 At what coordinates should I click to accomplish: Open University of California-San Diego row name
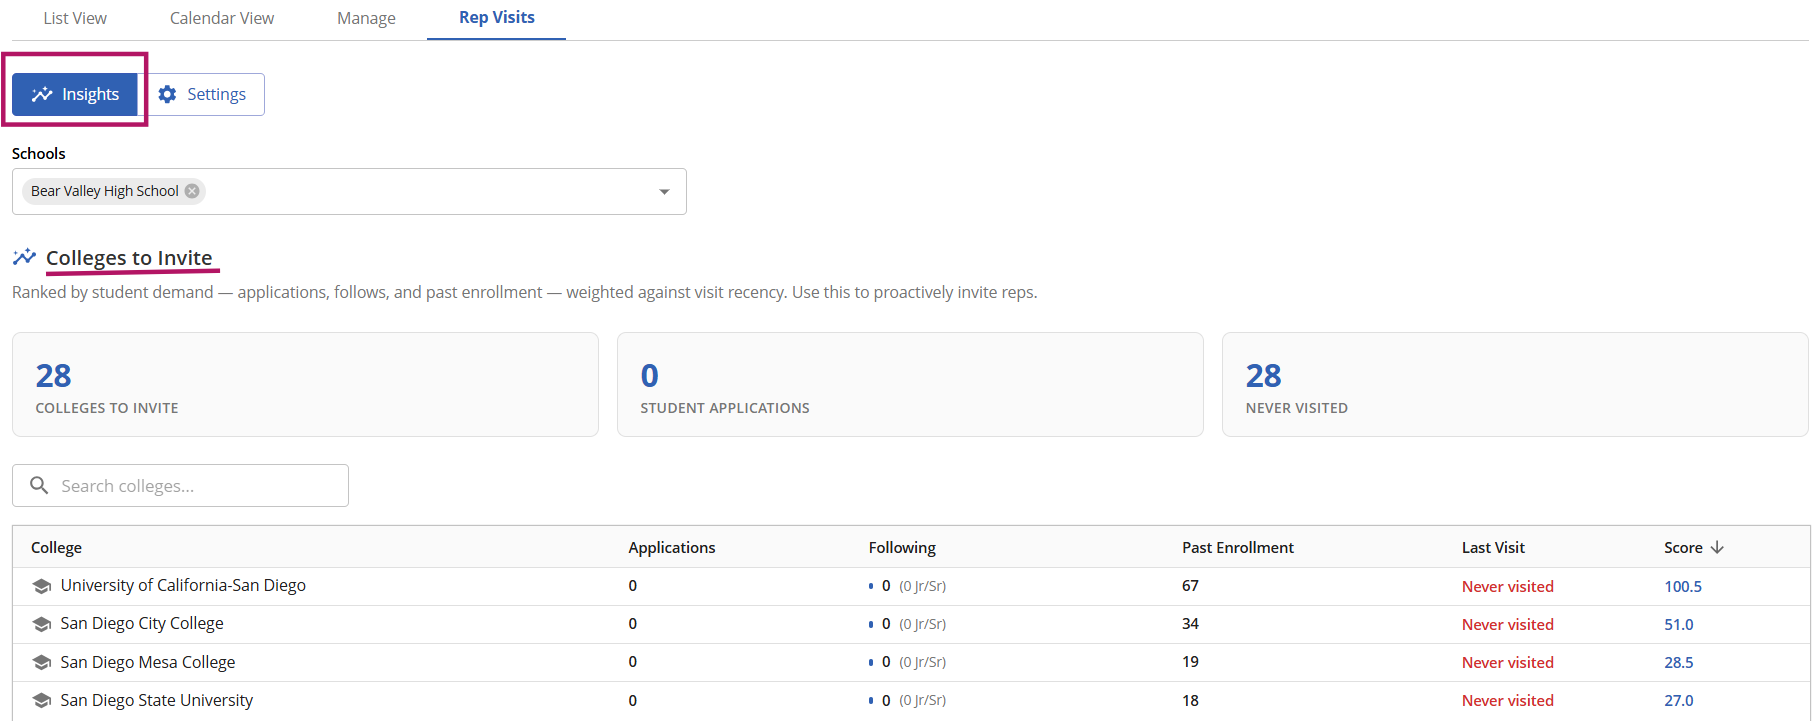[183, 585]
